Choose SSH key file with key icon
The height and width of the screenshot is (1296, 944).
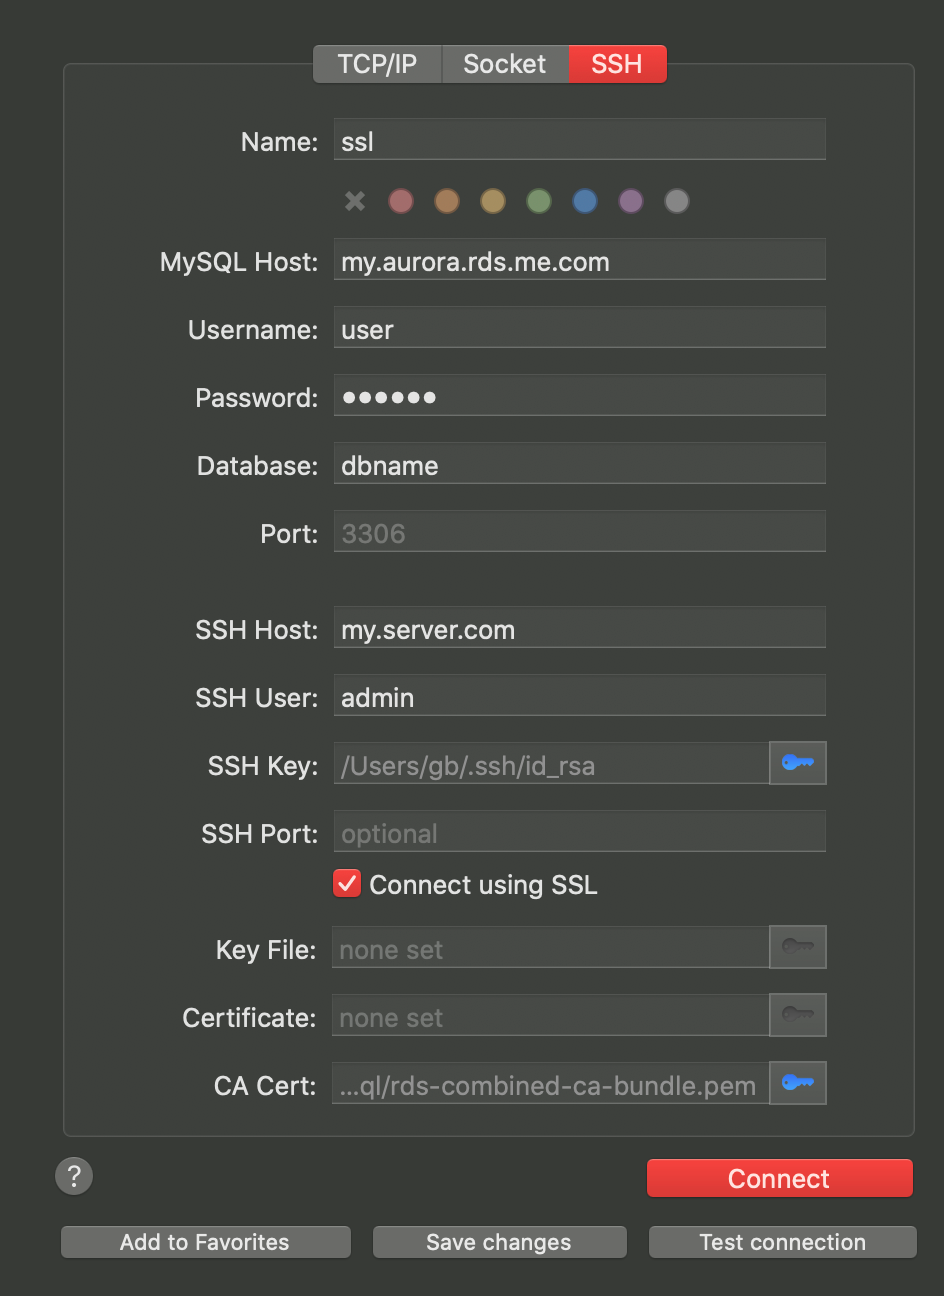[x=798, y=763]
